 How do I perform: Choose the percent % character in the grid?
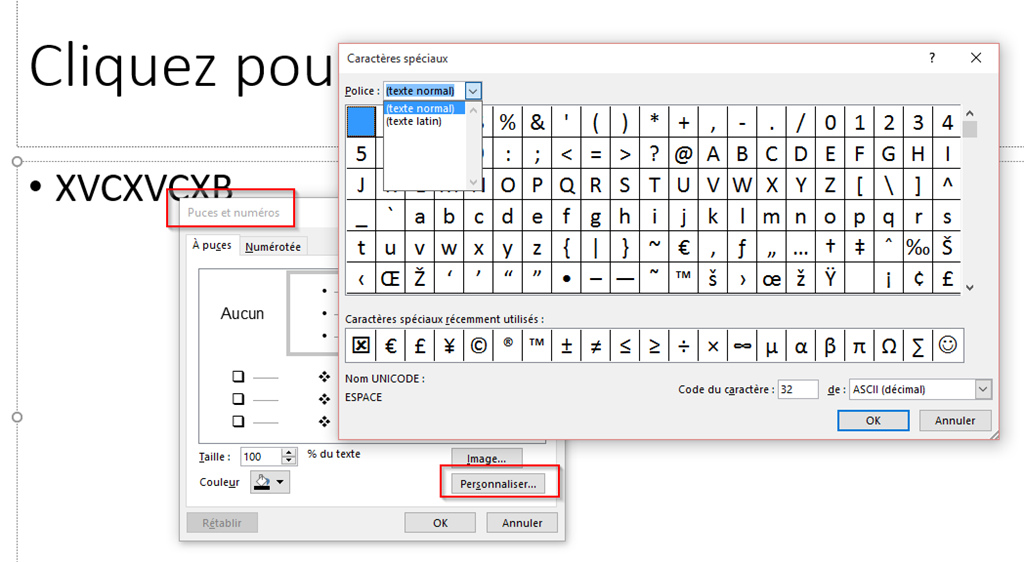pyautogui.click(x=507, y=122)
